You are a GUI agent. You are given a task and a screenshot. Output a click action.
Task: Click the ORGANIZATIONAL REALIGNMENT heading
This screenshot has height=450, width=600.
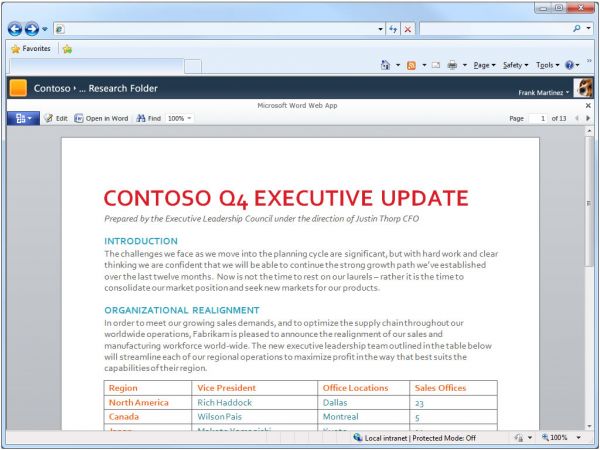click(x=182, y=310)
